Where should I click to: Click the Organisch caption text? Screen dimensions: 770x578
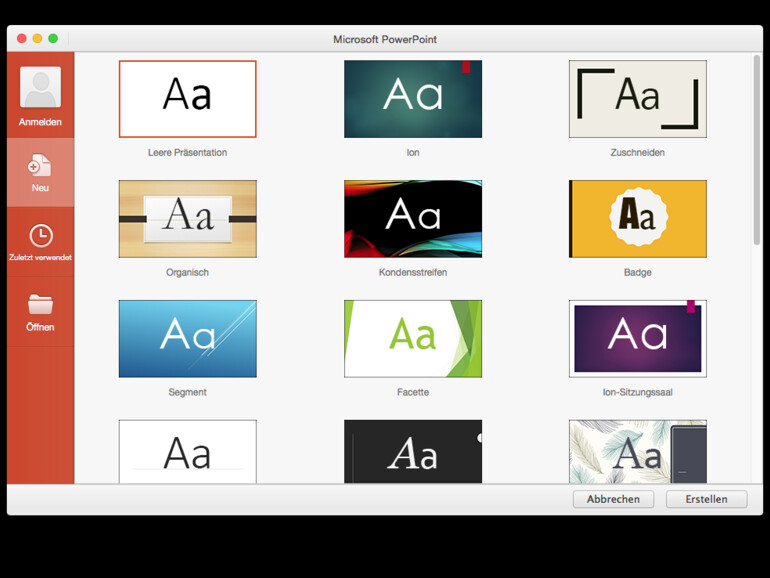tap(188, 273)
